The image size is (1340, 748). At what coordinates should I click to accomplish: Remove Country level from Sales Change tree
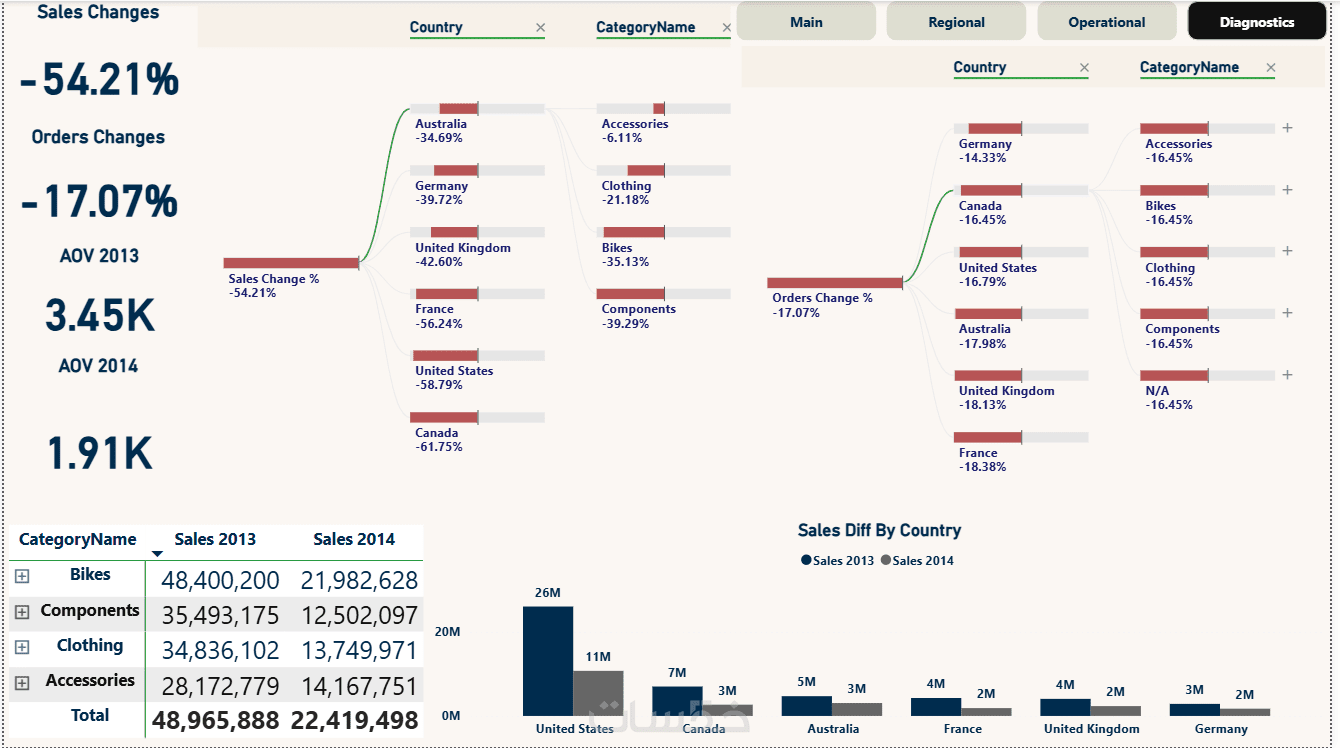click(541, 28)
